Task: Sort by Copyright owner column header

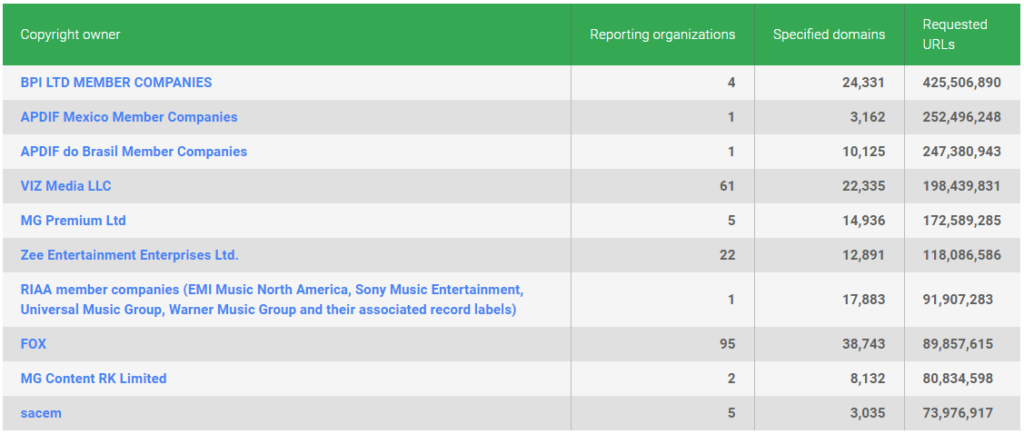Action: tap(71, 35)
